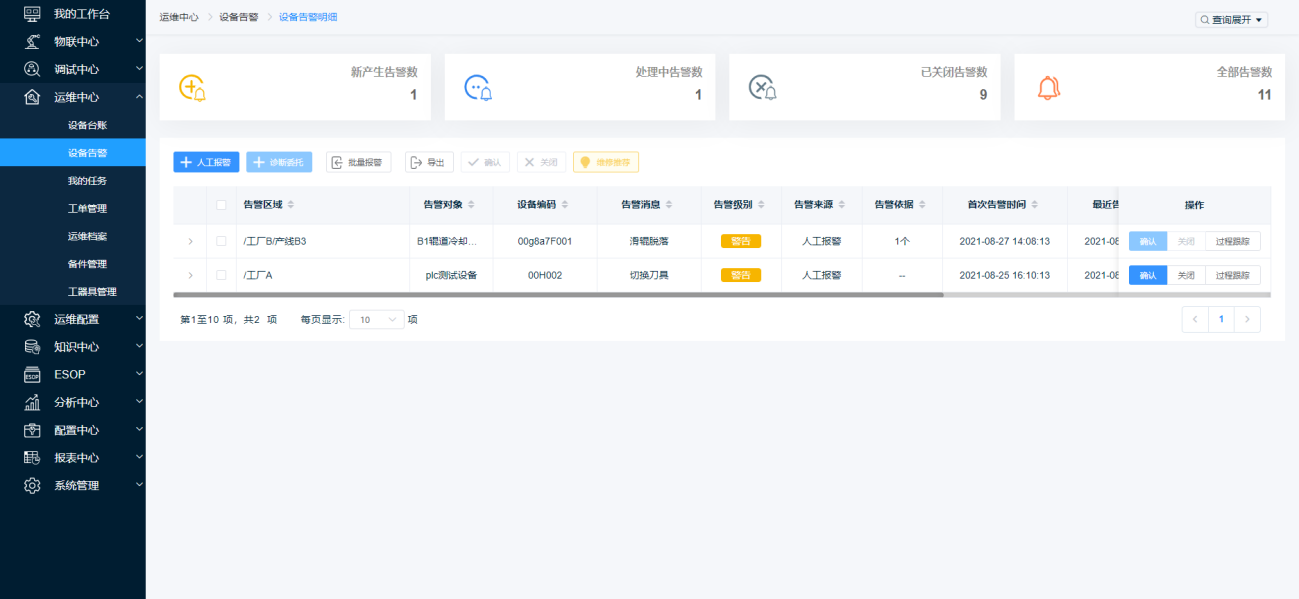This screenshot has width=1299, height=599.
Task: Click the table's horizontal scrollbar
Action: pos(558,295)
